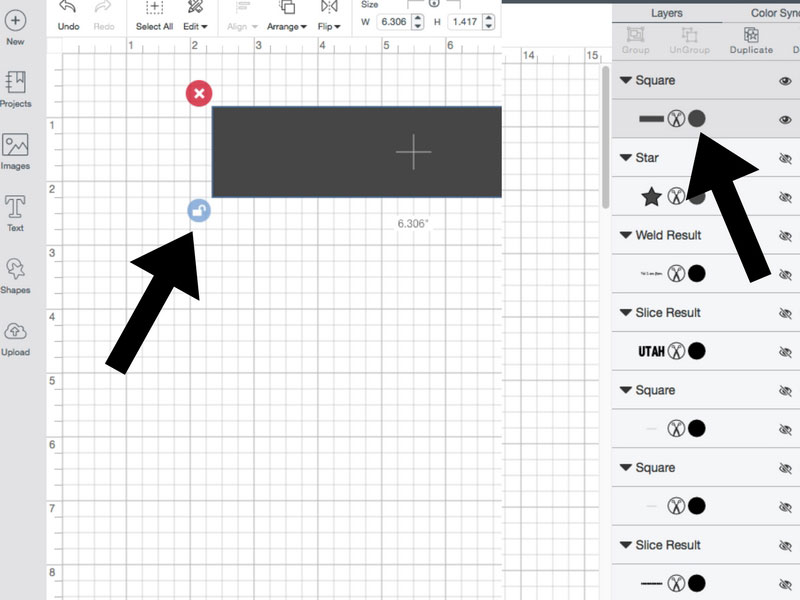Switch to the Layers tab
This screenshot has height=600, width=800.
pos(667,13)
